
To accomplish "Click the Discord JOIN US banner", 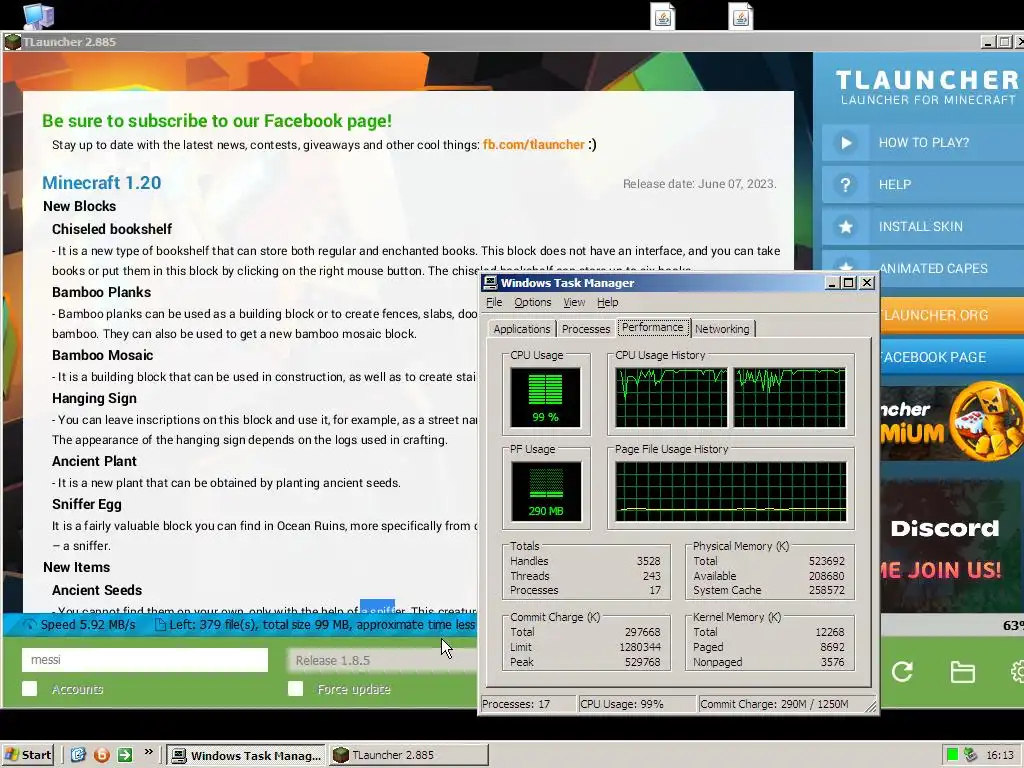I will tap(952, 545).
